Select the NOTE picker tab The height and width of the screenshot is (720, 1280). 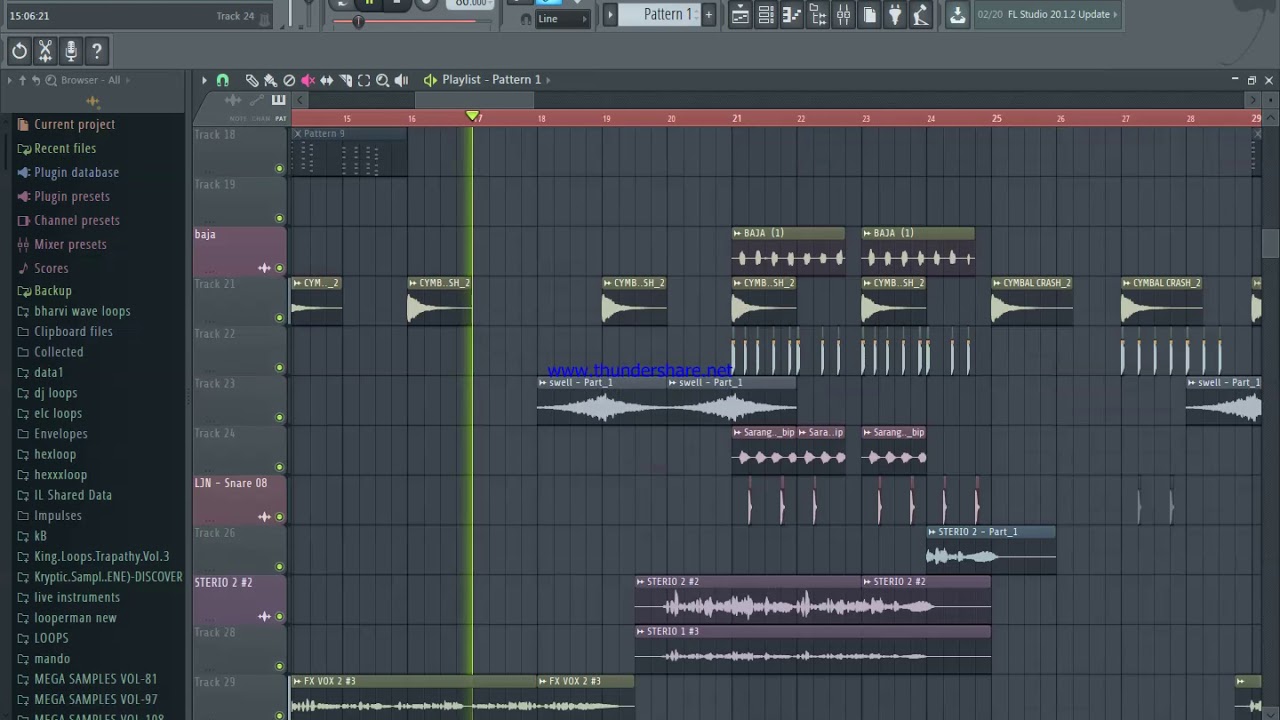click(237, 119)
